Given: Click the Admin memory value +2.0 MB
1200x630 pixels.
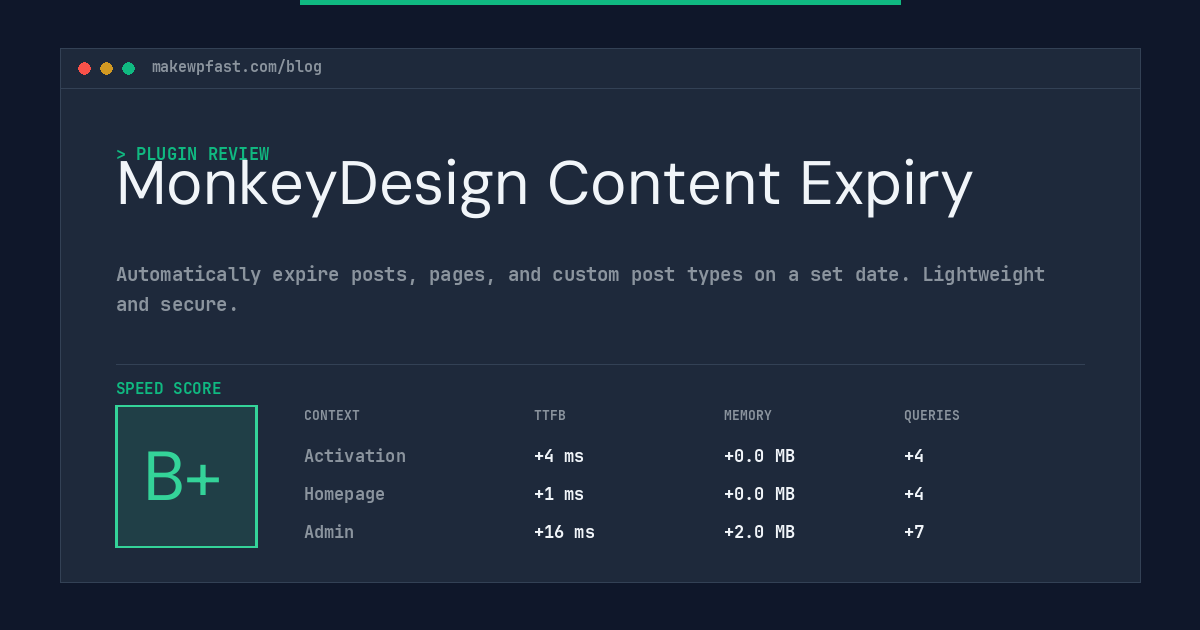Looking at the screenshot, I should pyautogui.click(x=759, y=532).
